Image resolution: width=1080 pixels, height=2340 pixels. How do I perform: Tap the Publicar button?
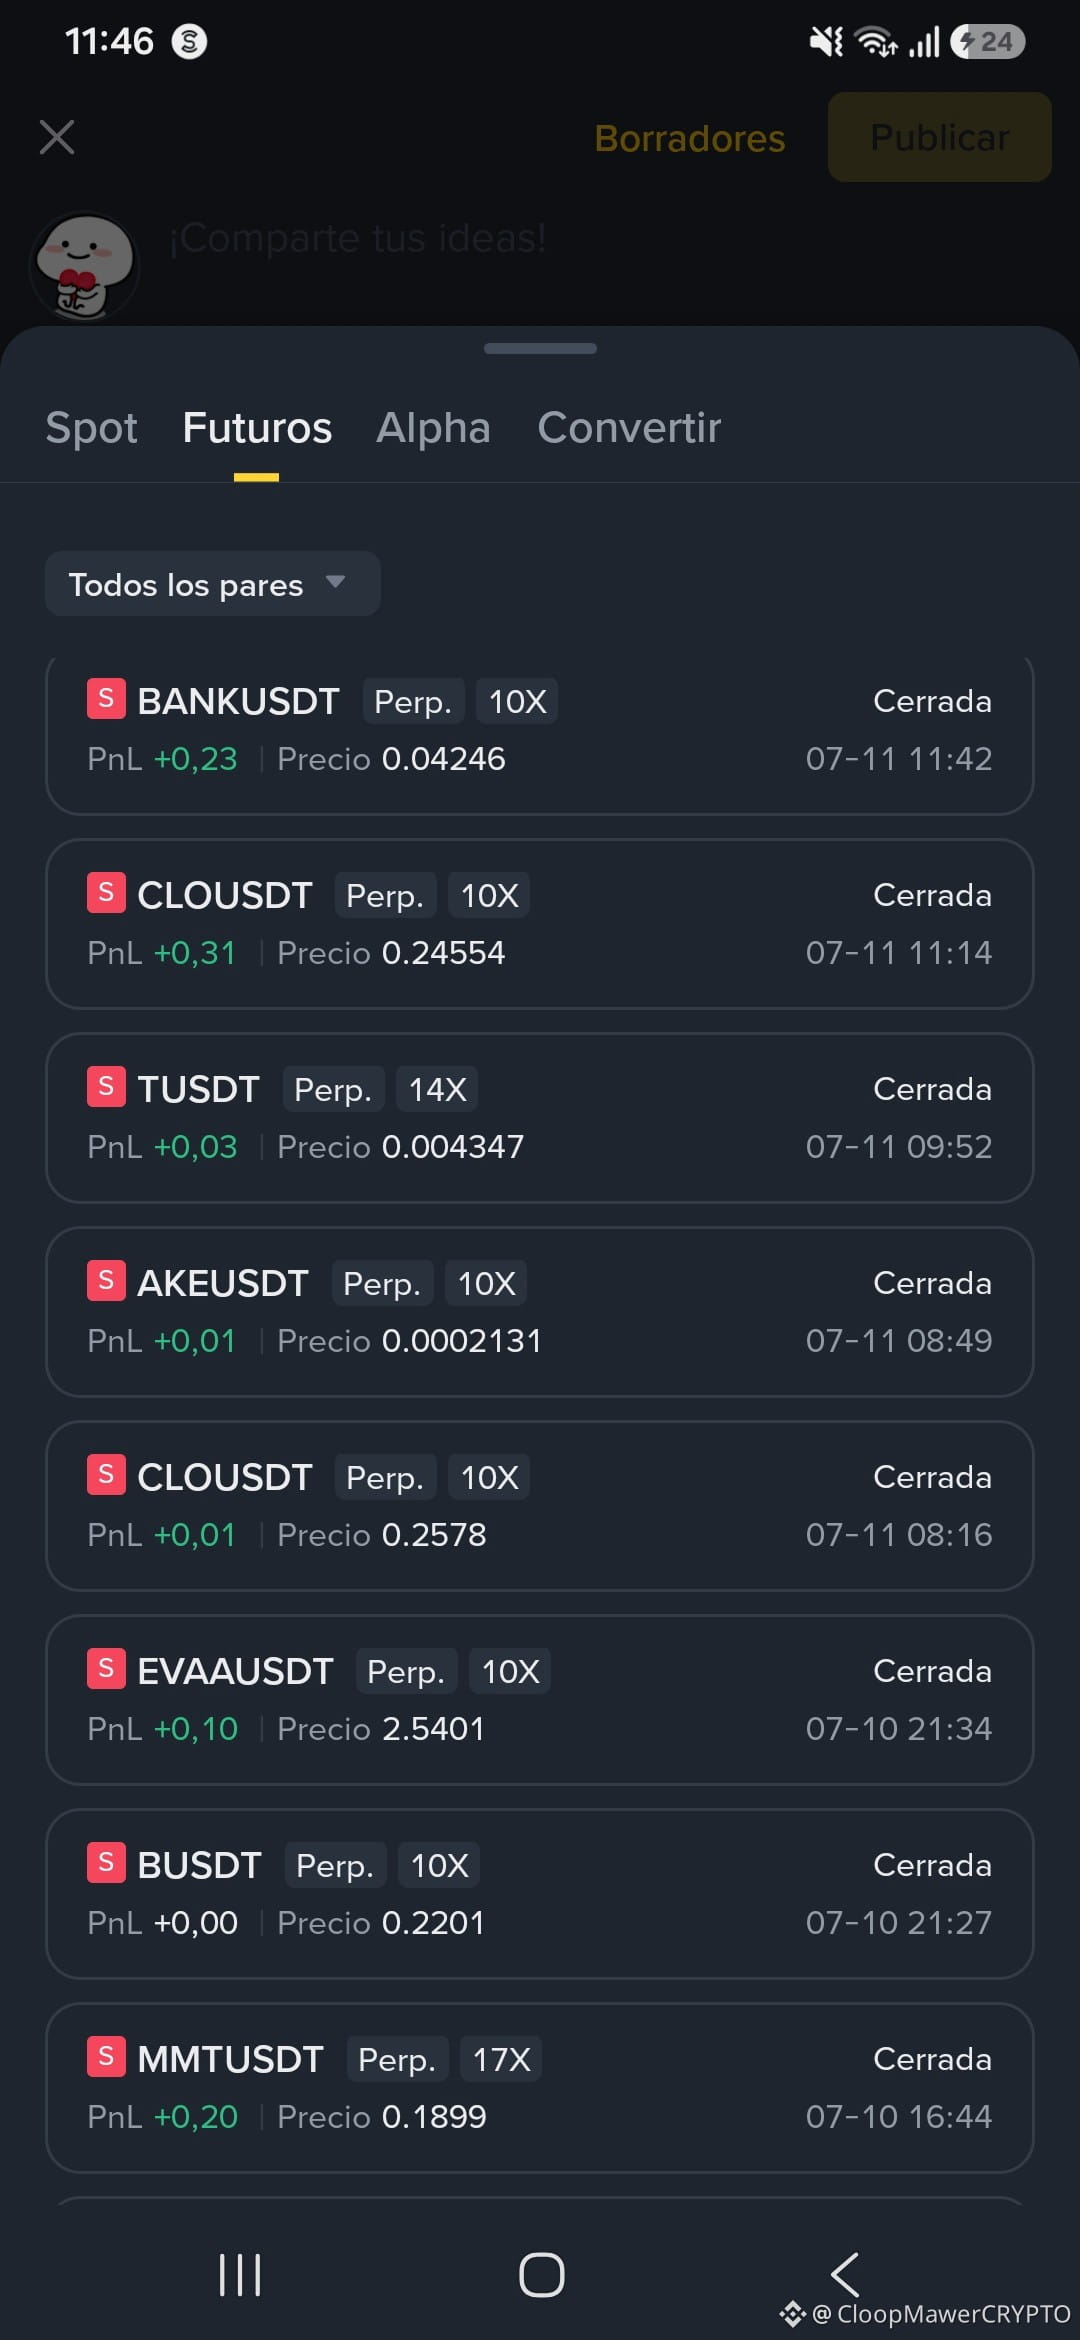click(x=939, y=137)
